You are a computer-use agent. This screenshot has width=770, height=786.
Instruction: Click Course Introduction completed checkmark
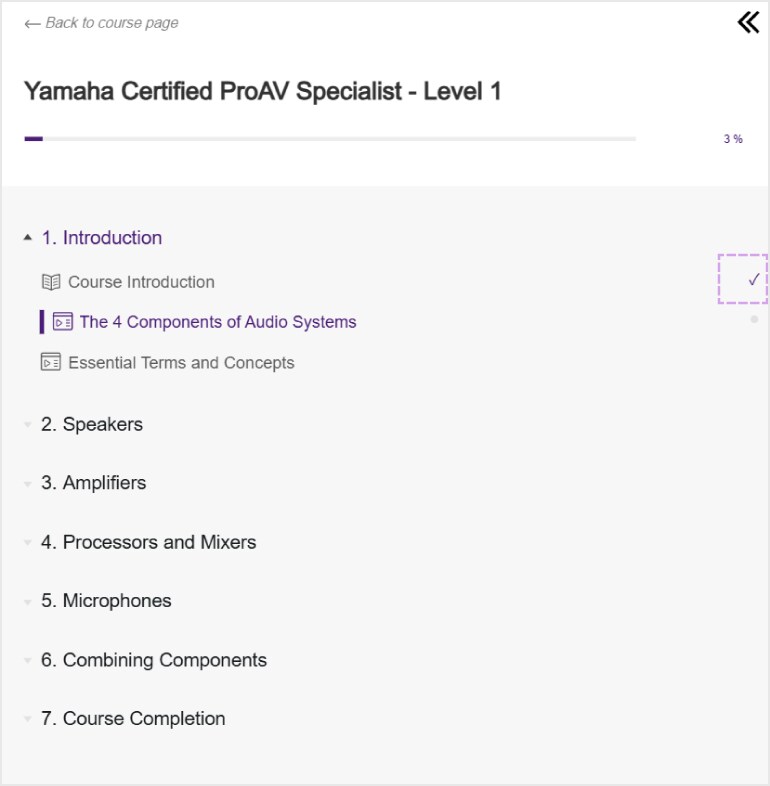(x=753, y=280)
